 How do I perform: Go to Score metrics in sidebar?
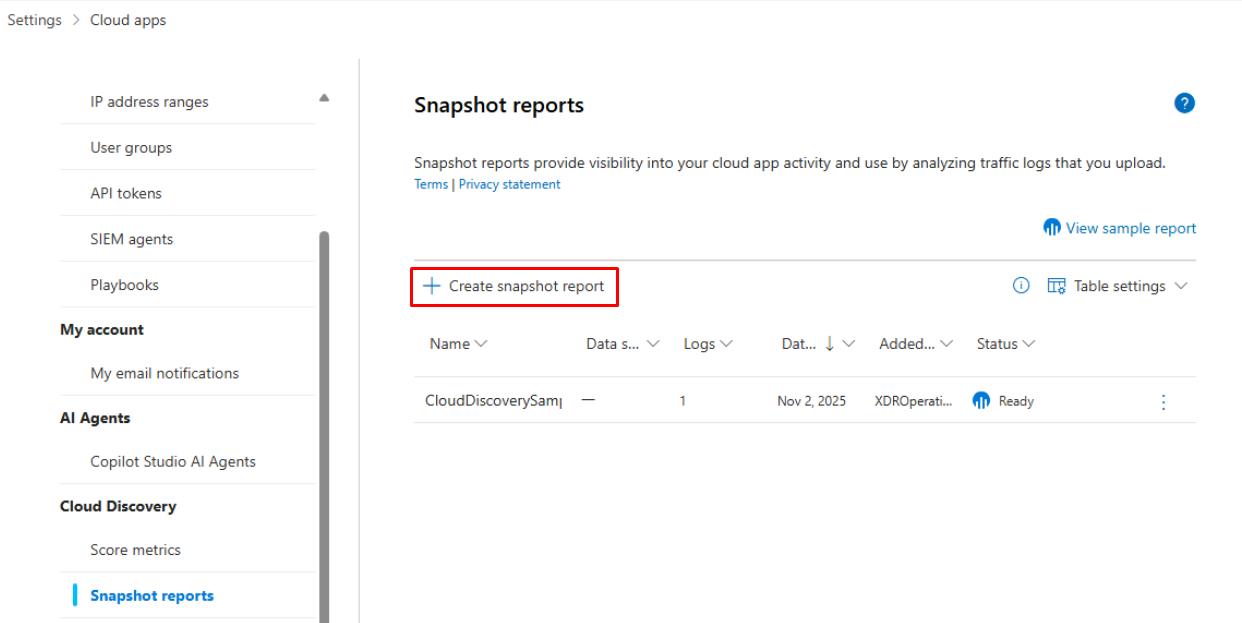click(135, 550)
